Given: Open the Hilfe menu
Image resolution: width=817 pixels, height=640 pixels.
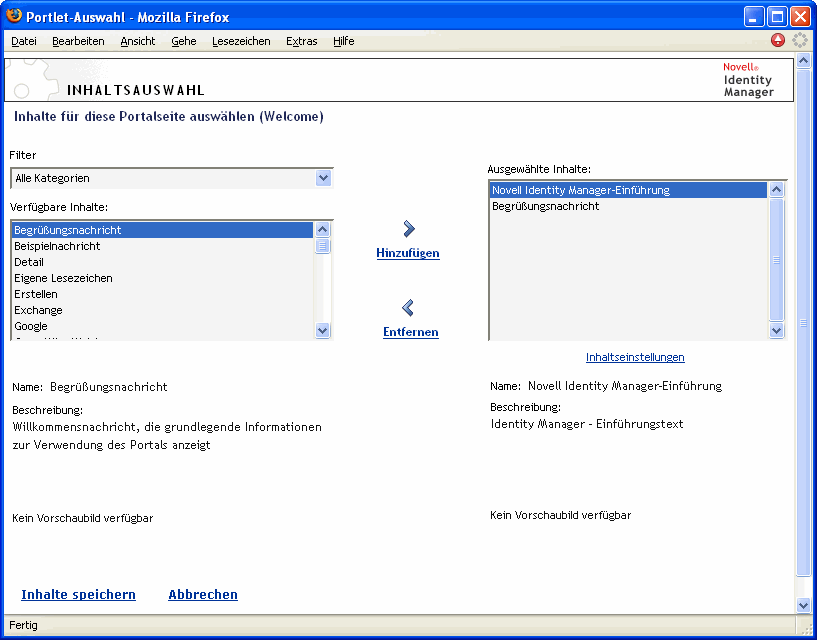Looking at the screenshot, I should point(344,41).
